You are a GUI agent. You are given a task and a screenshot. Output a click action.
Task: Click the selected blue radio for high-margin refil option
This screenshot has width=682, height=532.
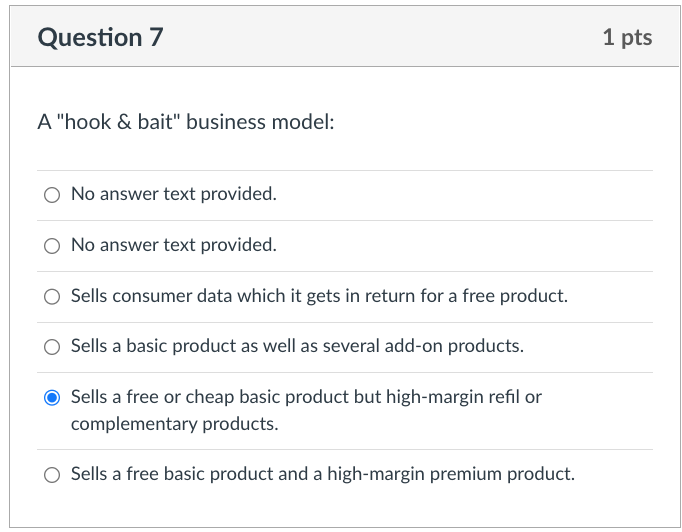(52, 398)
